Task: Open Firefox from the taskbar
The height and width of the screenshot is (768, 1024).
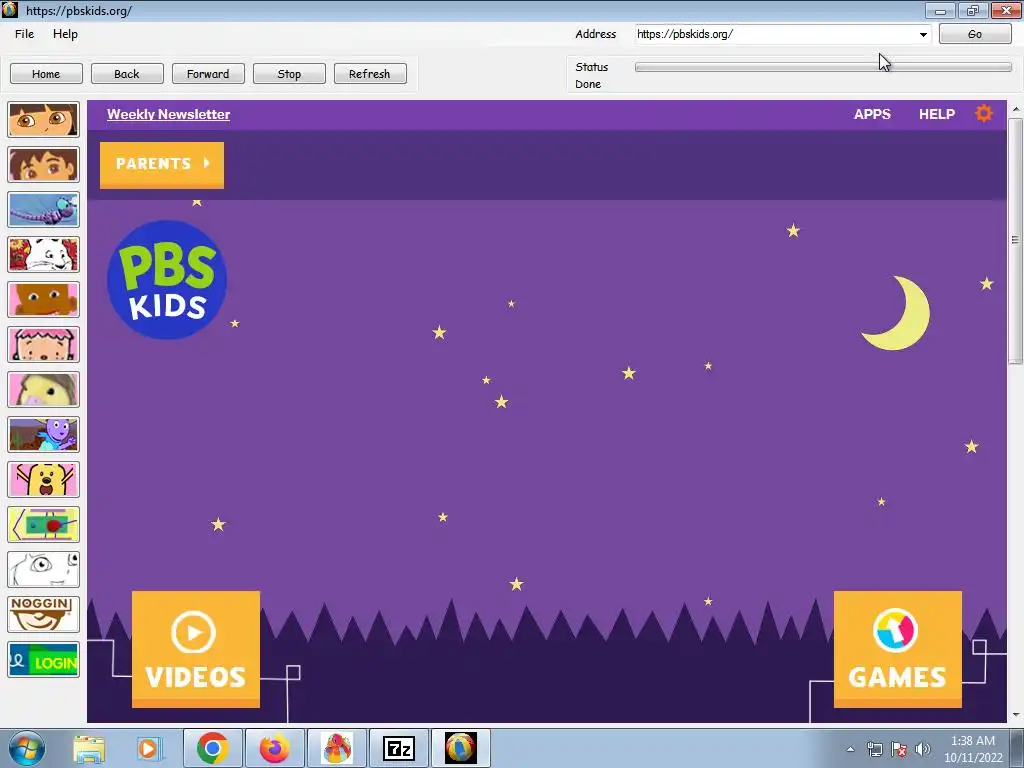Action: (x=275, y=748)
